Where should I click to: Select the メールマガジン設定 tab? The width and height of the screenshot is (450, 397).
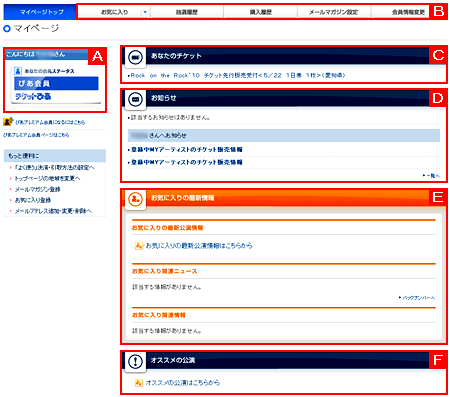click(334, 12)
